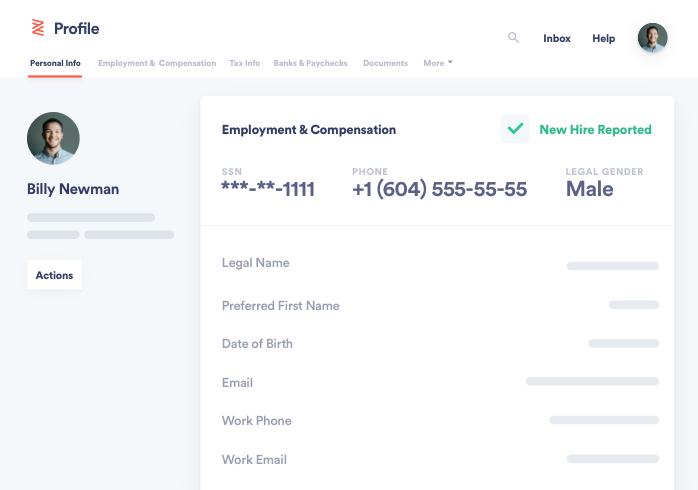698x490 pixels.
Task: Open search with the magnifier icon
Action: click(513, 37)
